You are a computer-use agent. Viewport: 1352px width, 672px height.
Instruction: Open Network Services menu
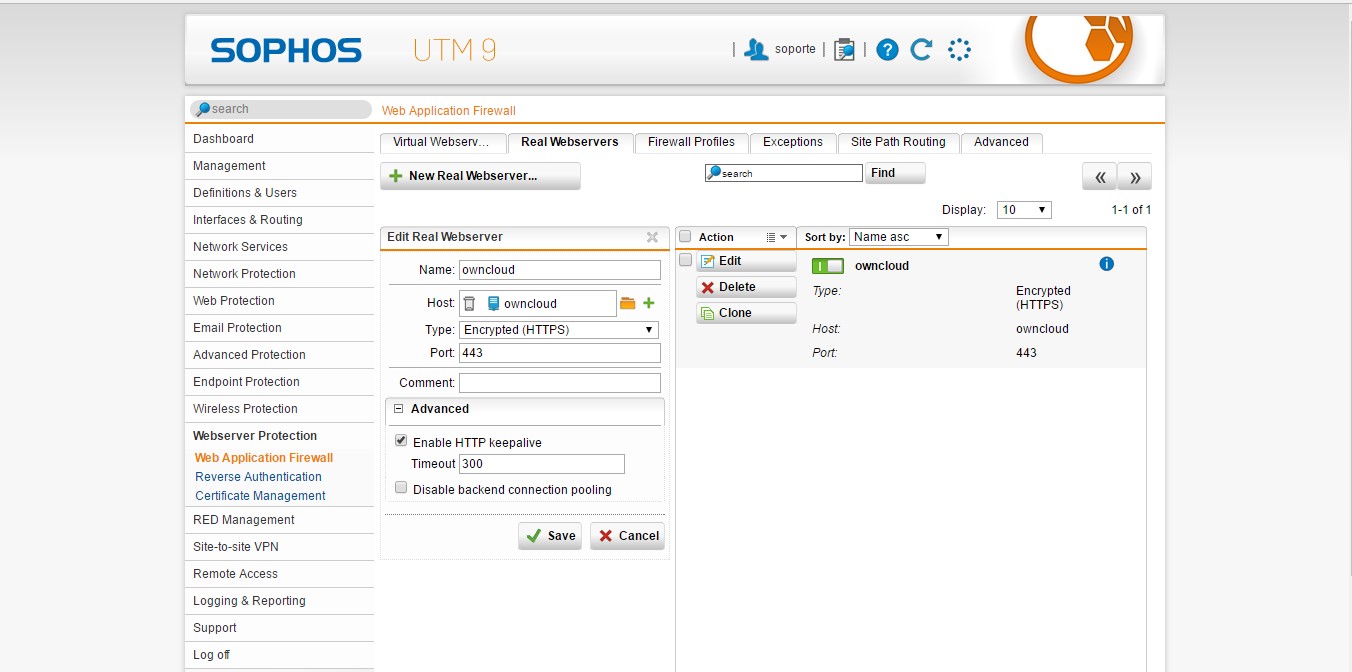pos(279,247)
